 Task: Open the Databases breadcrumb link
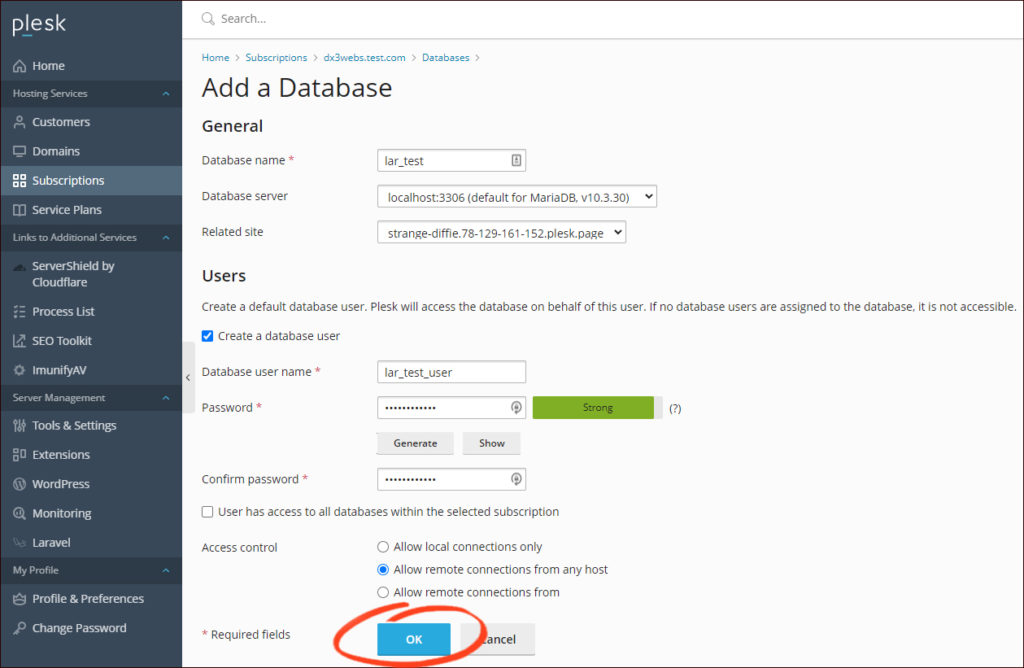(445, 57)
